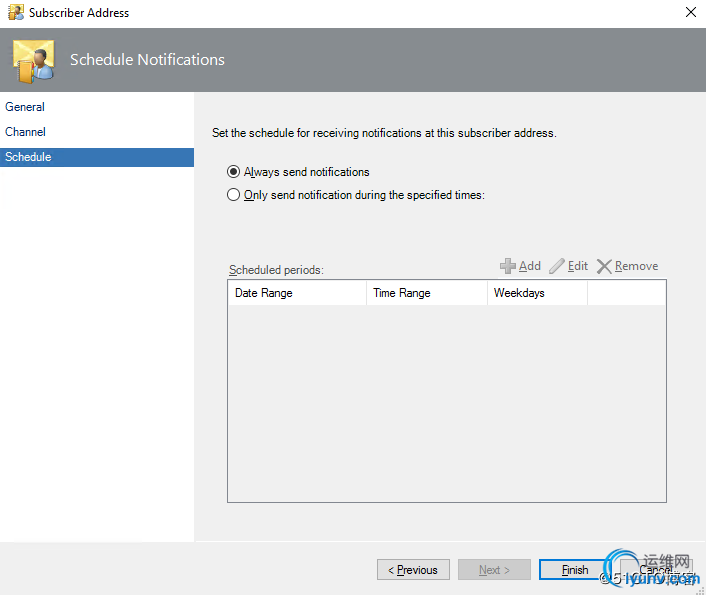This screenshot has width=706, height=595.
Task: Click the schedule instruction text
Action: [384, 133]
